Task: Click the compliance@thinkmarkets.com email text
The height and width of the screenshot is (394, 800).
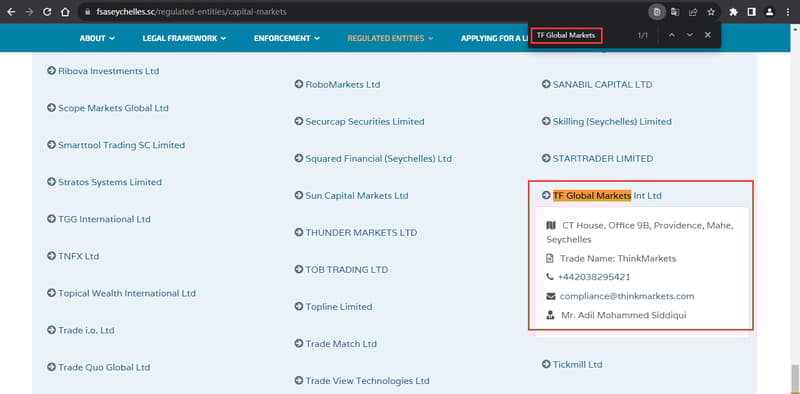Action: click(x=627, y=296)
